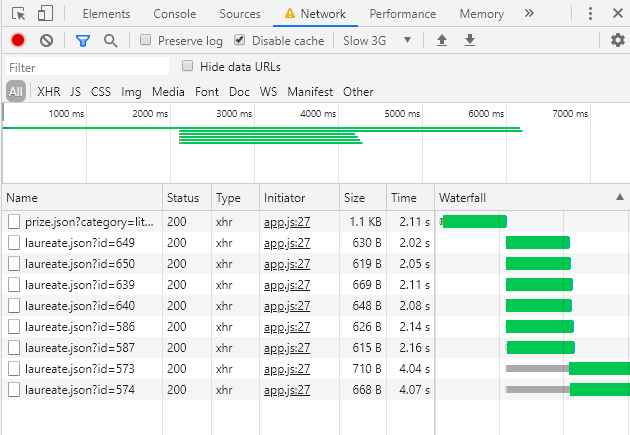630x435 pixels.
Task: Open network search with magnifier icon
Action: pos(110,41)
